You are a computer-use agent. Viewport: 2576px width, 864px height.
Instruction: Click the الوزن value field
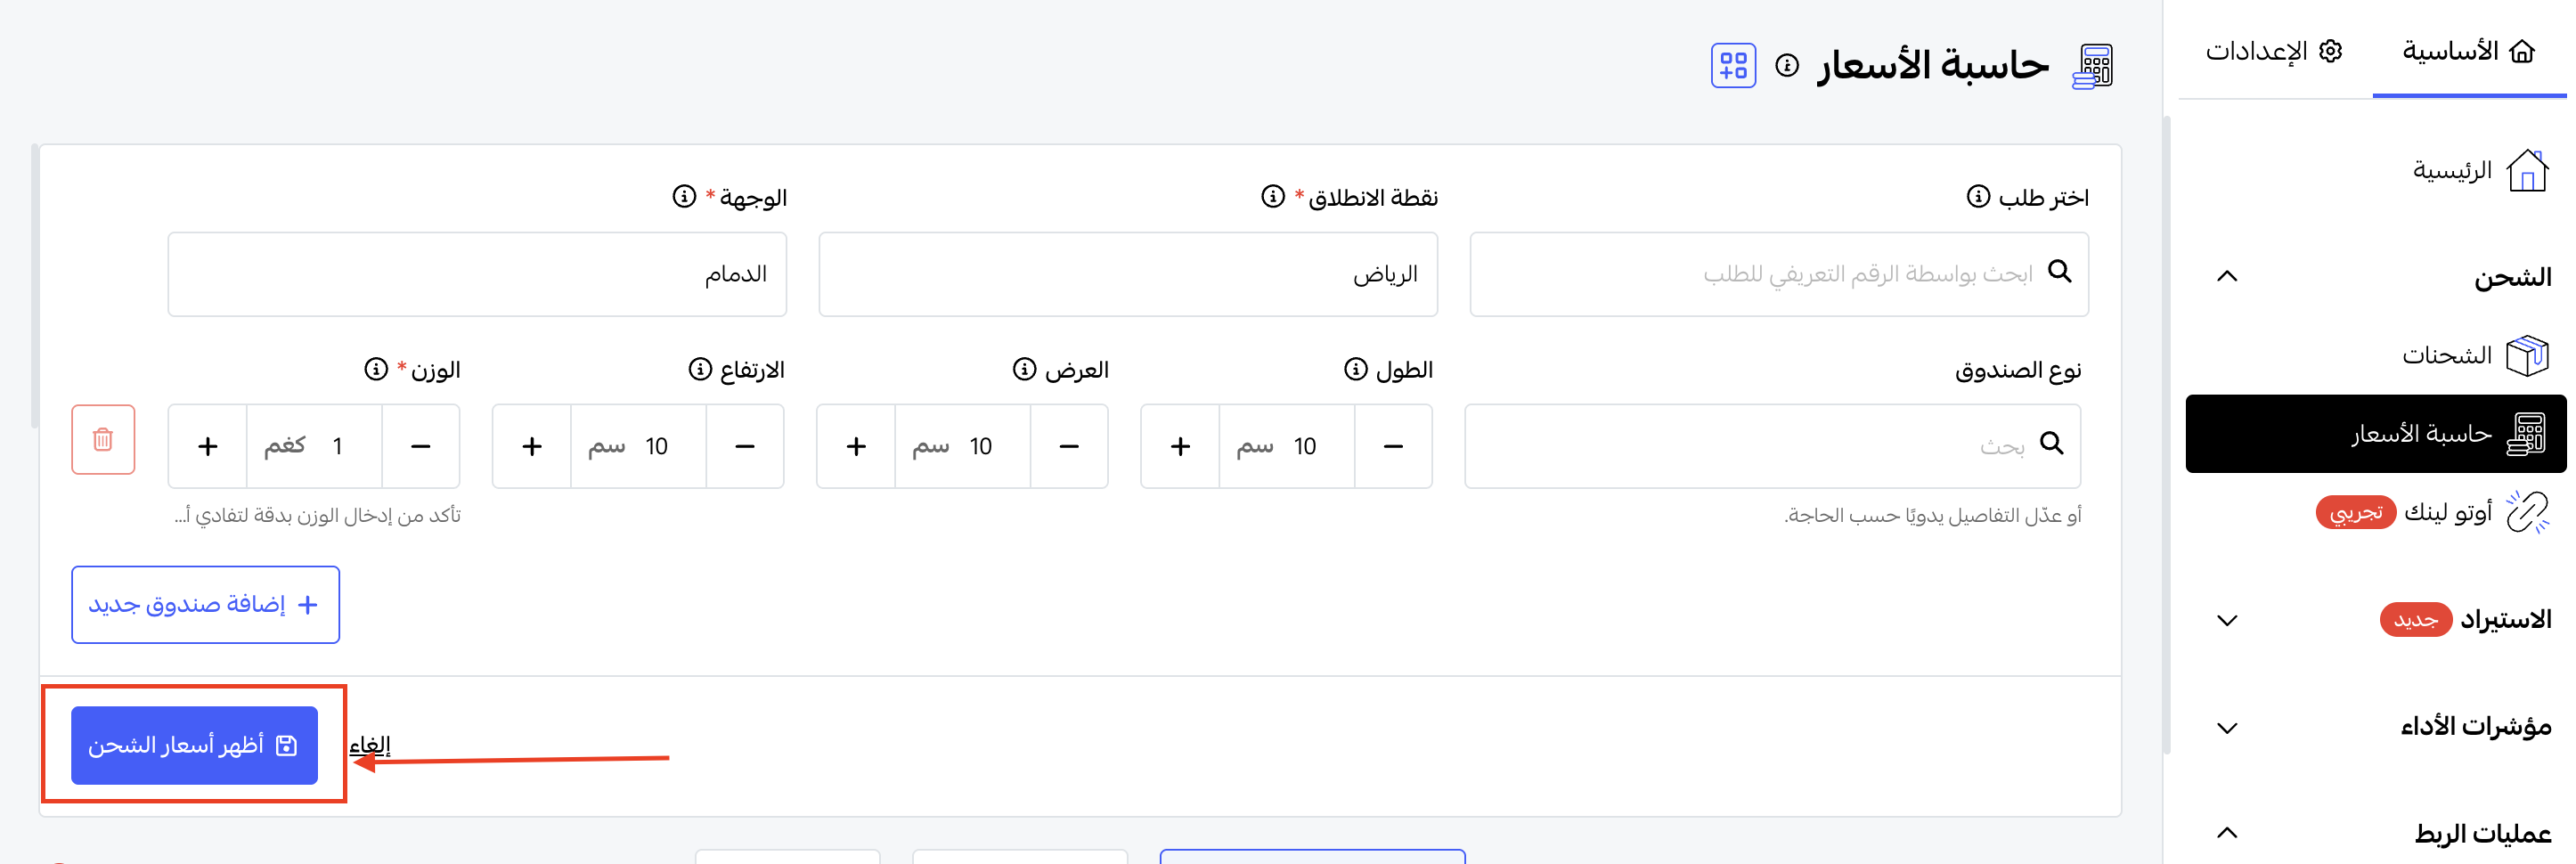pyautogui.click(x=315, y=446)
